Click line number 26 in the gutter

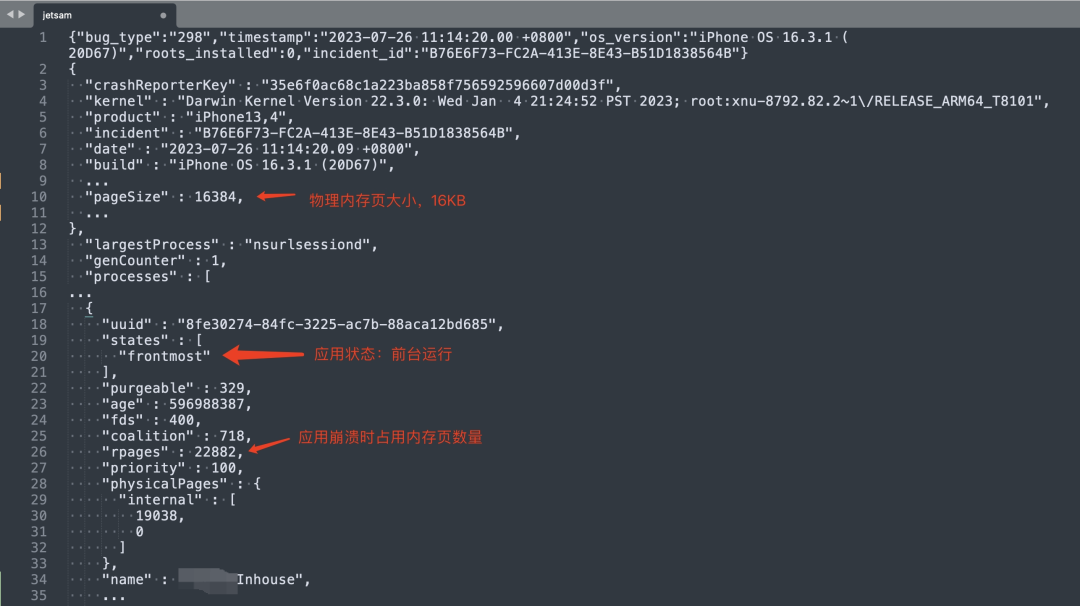click(39, 452)
